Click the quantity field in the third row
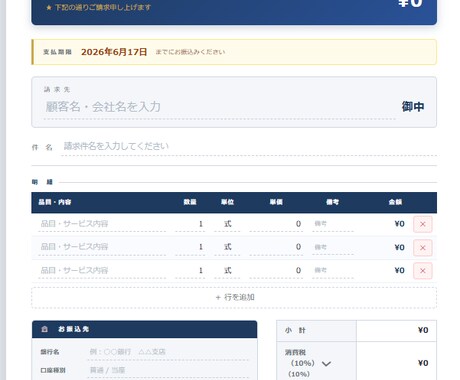Screen dimensions: 460x380 pyautogui.click(x=190, y=270)
